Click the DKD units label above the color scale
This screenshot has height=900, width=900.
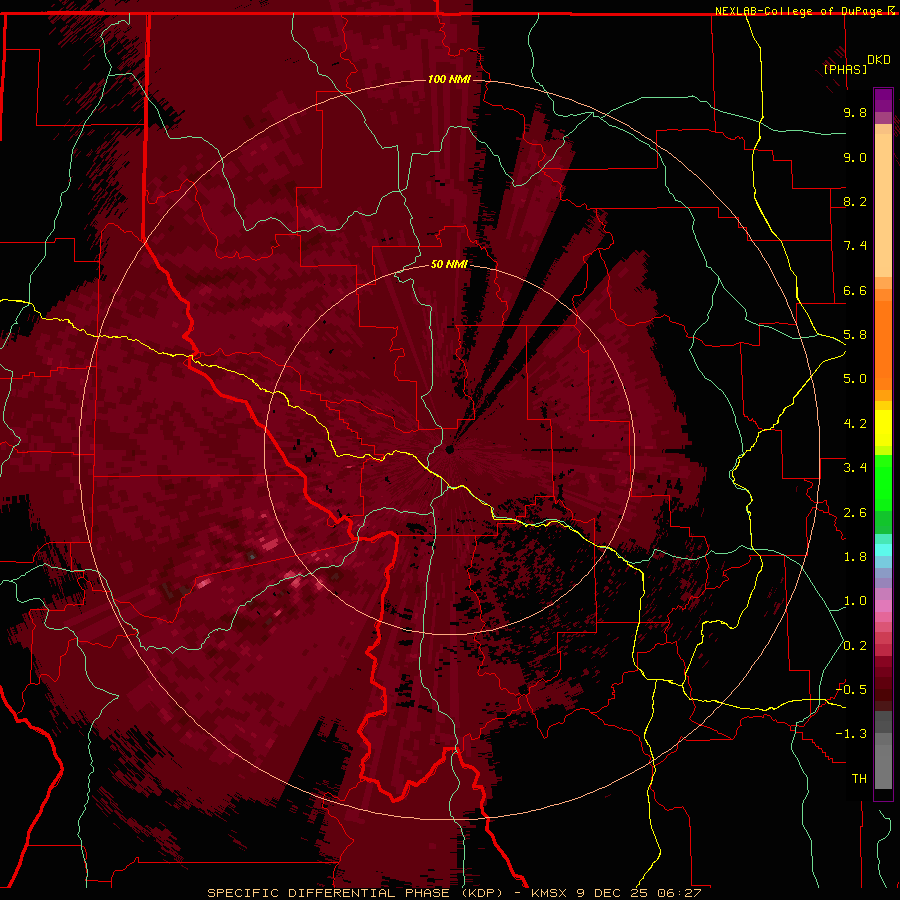click(x=879, y=60)
